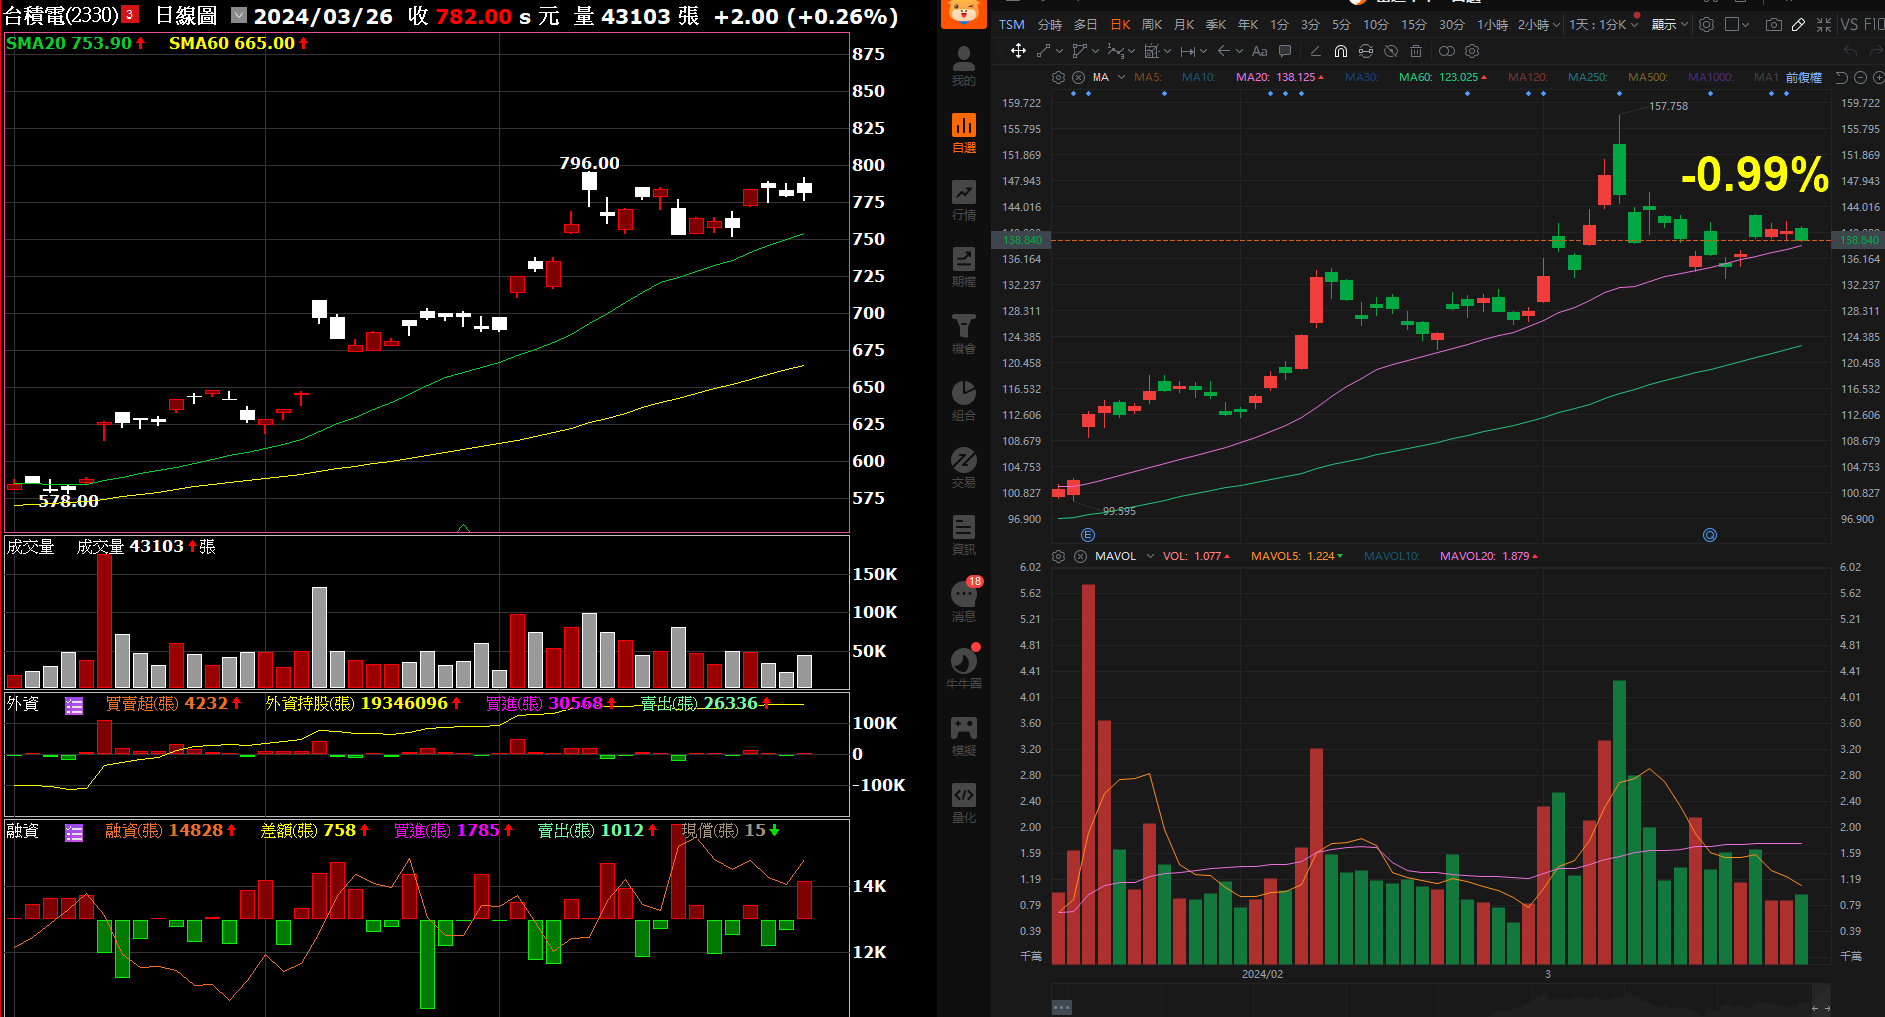Select the move/crosshair cursor tool
Image resolution: width=1885 pixels, height=1017 pixels.
point(1018,51)
